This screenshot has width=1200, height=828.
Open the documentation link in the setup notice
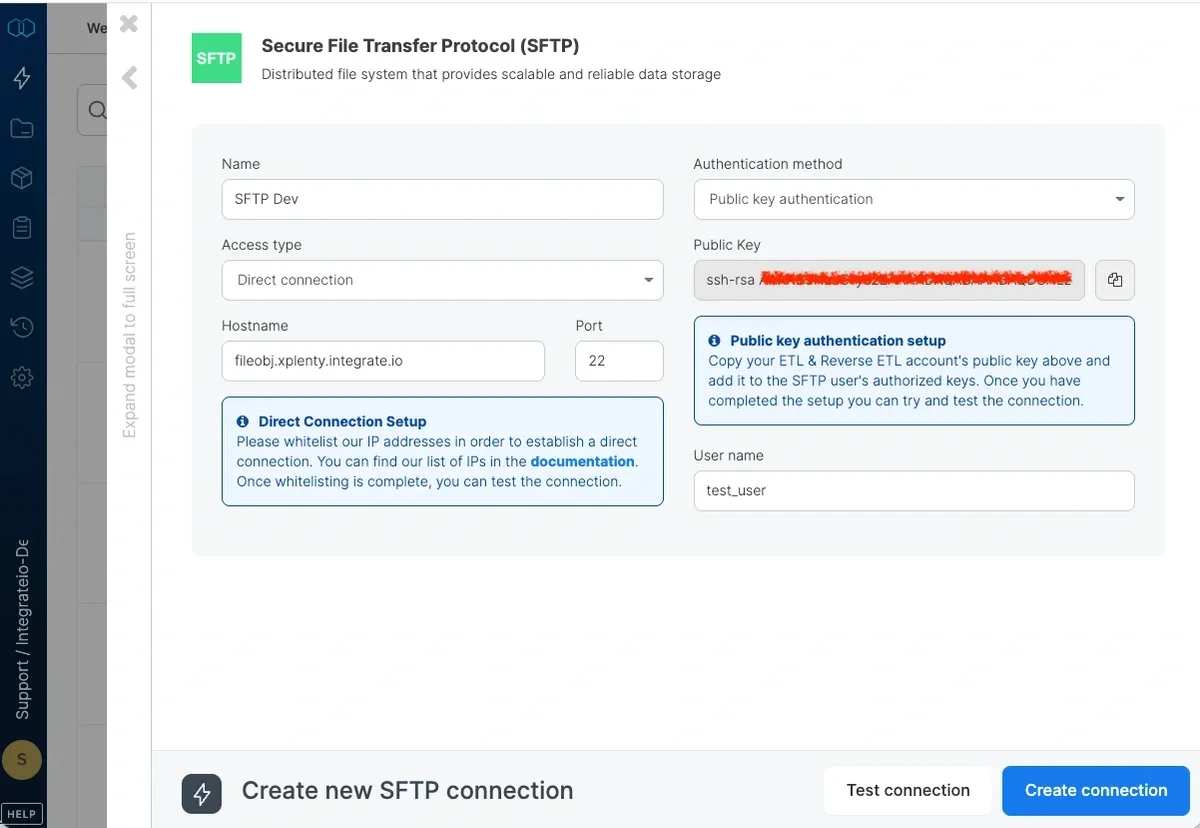[583, 462]
